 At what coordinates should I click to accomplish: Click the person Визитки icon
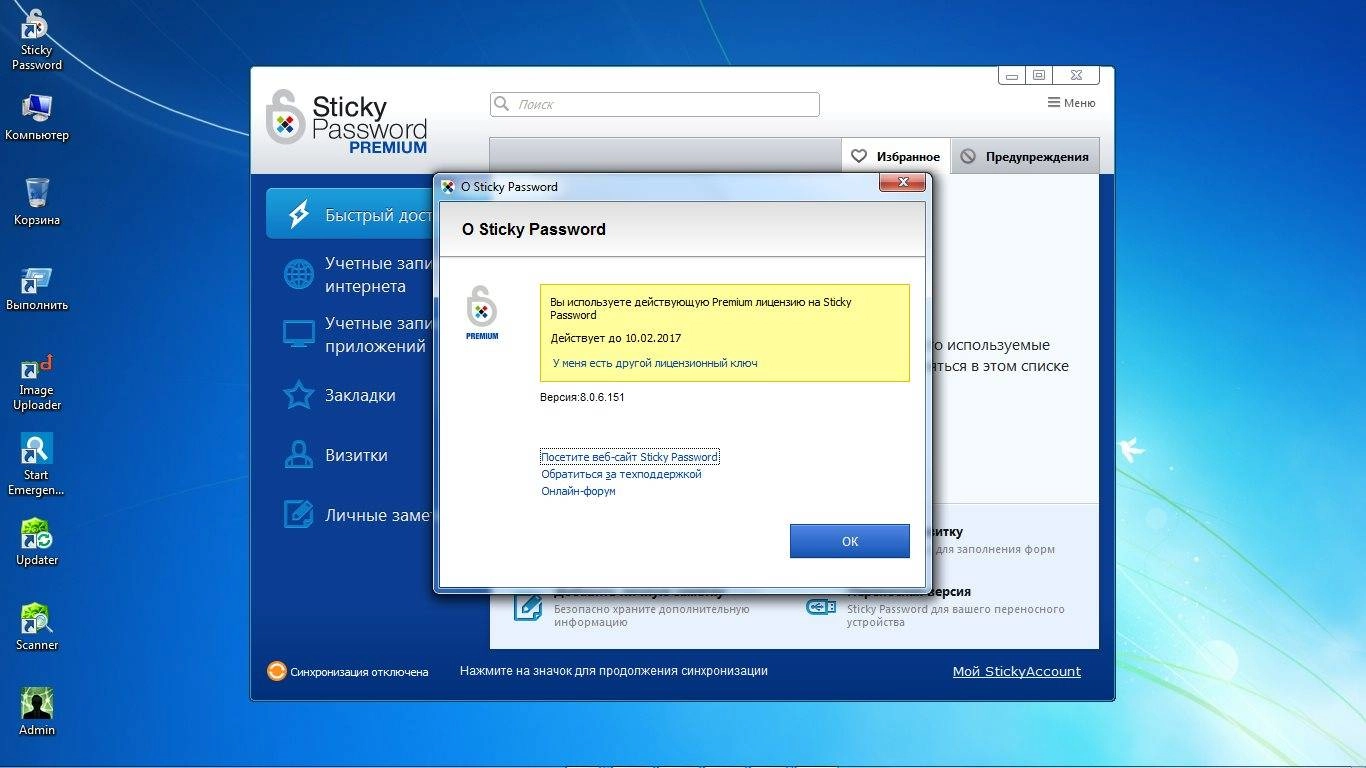click(299, 455)
